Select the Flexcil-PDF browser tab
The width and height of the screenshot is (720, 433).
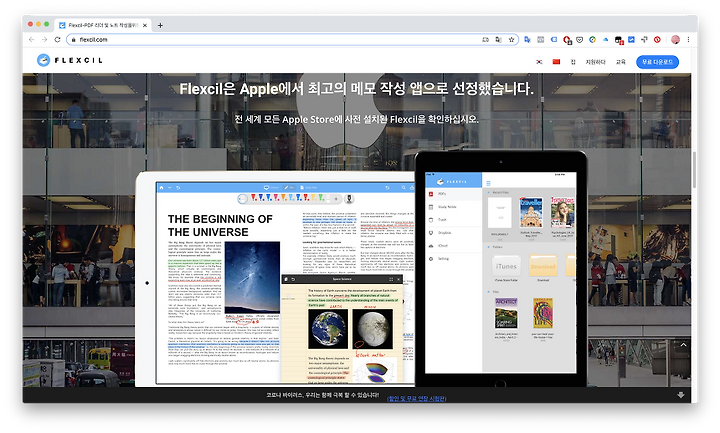102,25
